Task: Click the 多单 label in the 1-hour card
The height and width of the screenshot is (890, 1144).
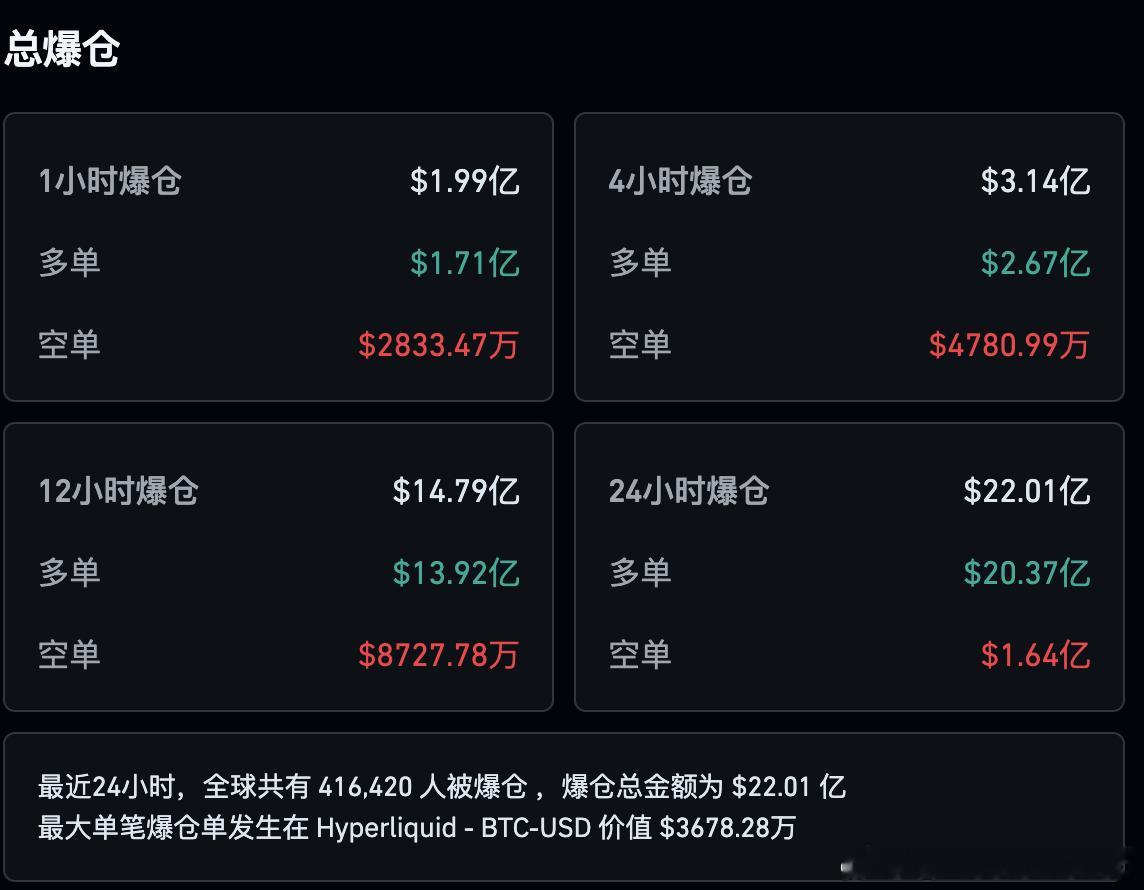Action: pyautogui.click(x=68, y=263)
